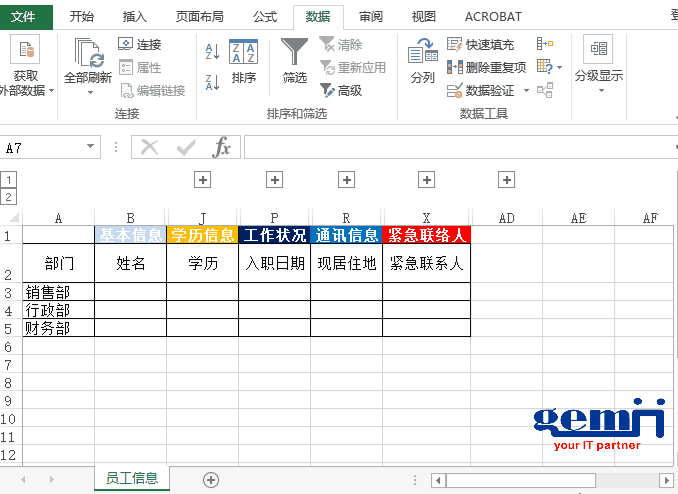Screen dimensions: 678x494
Task: Open the what-if analysis dropdown arrow
Action: 560,67
